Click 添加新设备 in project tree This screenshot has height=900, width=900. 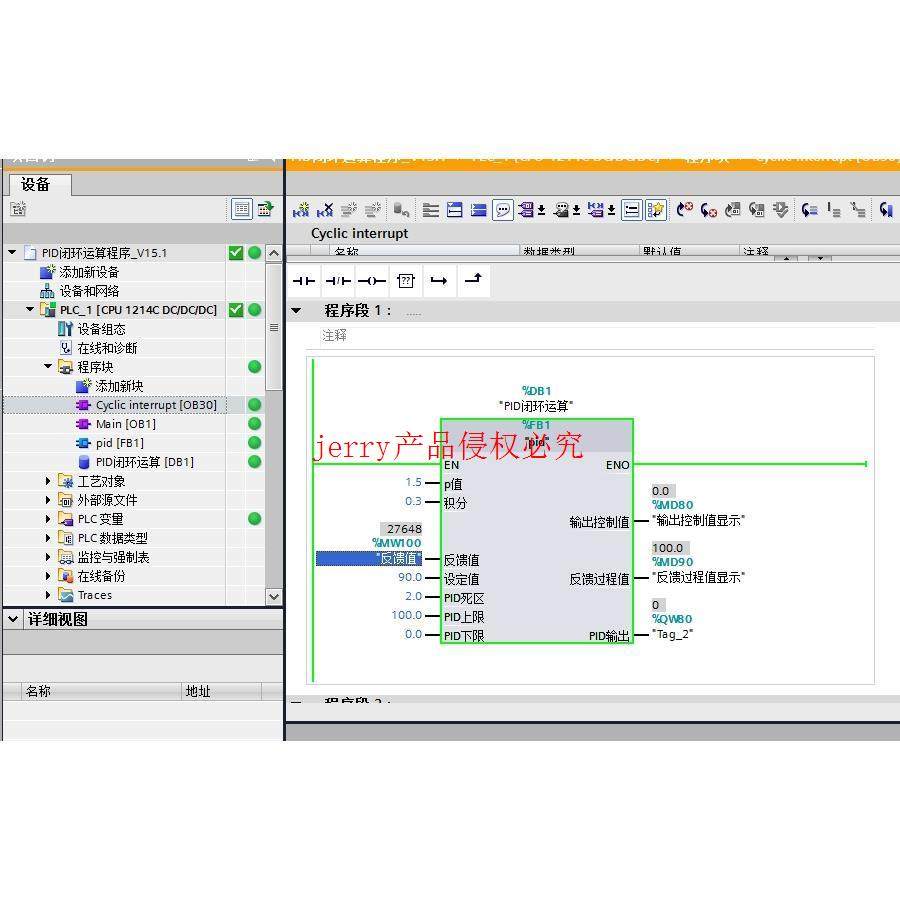pyautogui.click(x=89, y=272)
